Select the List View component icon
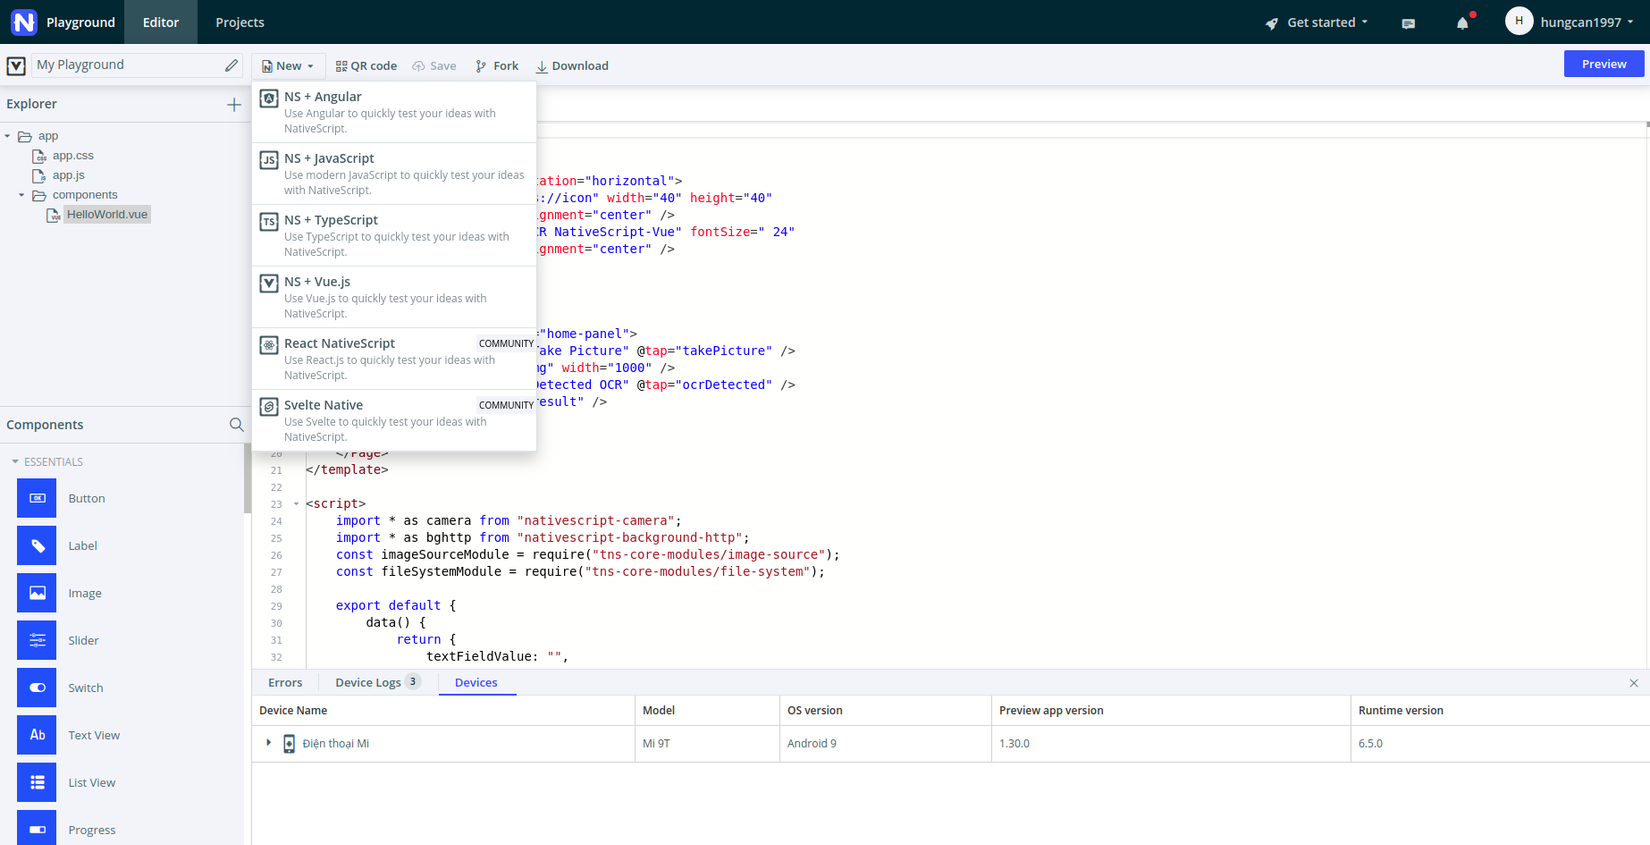Viewport: 1650px width, 845px height. point(37,783)
